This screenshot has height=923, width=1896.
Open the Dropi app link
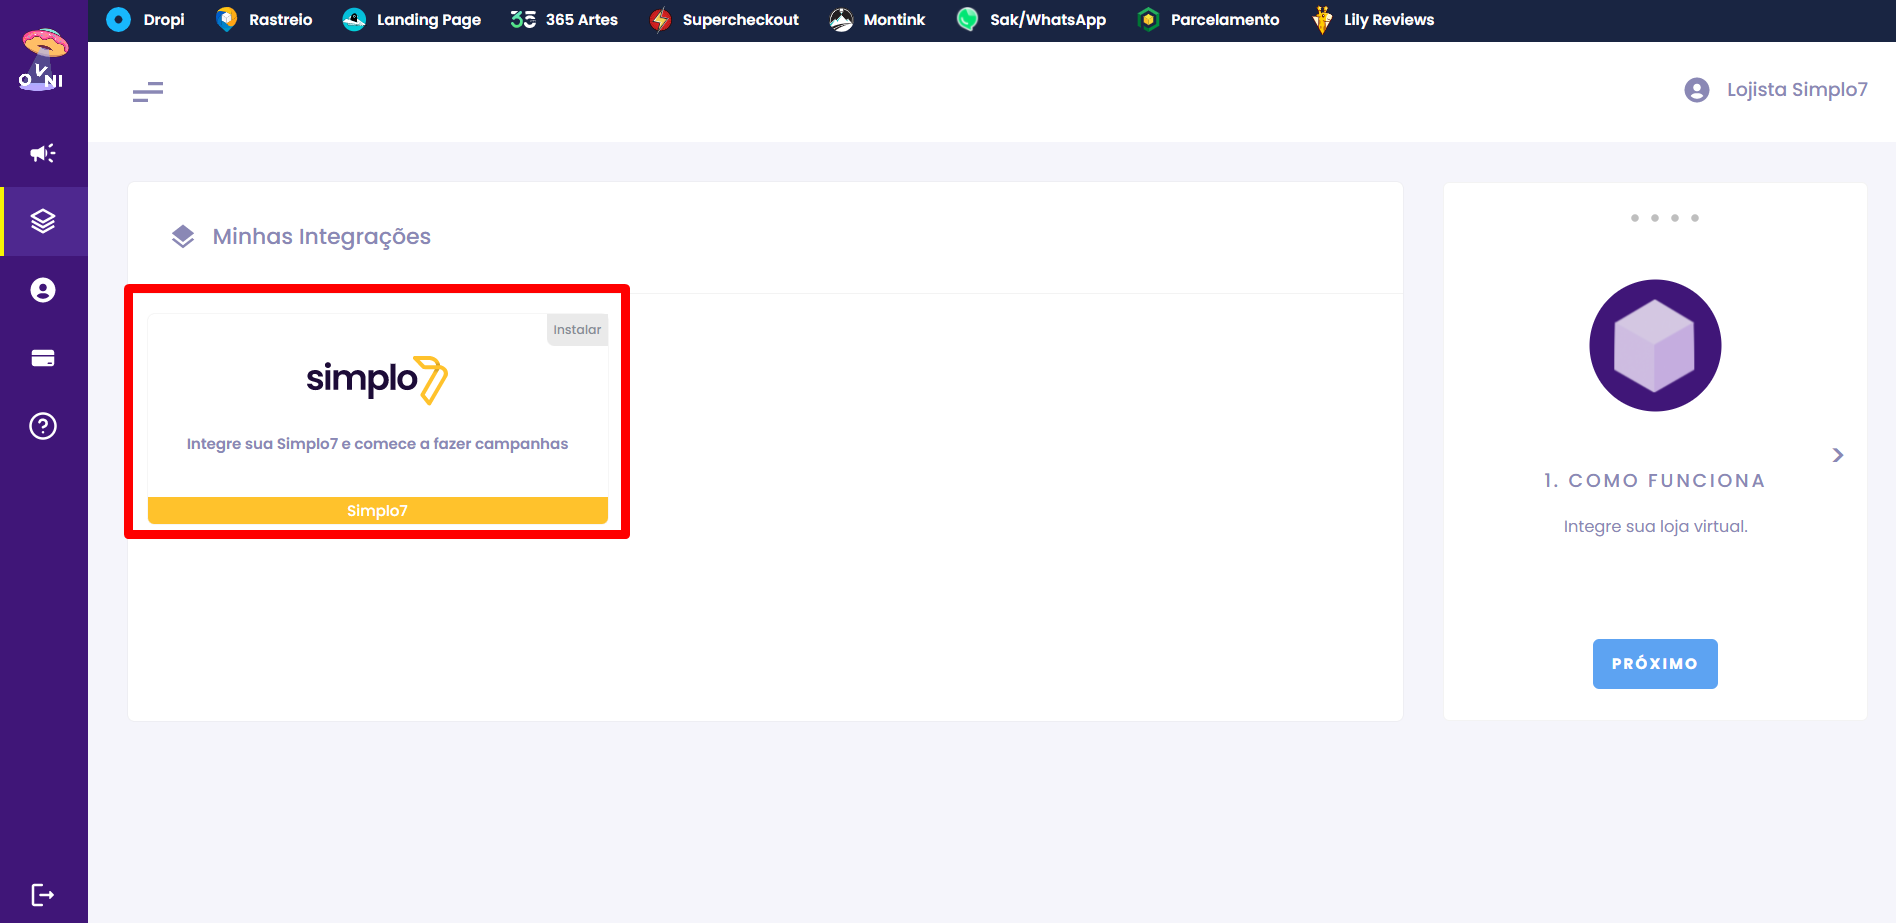point(145,20)
